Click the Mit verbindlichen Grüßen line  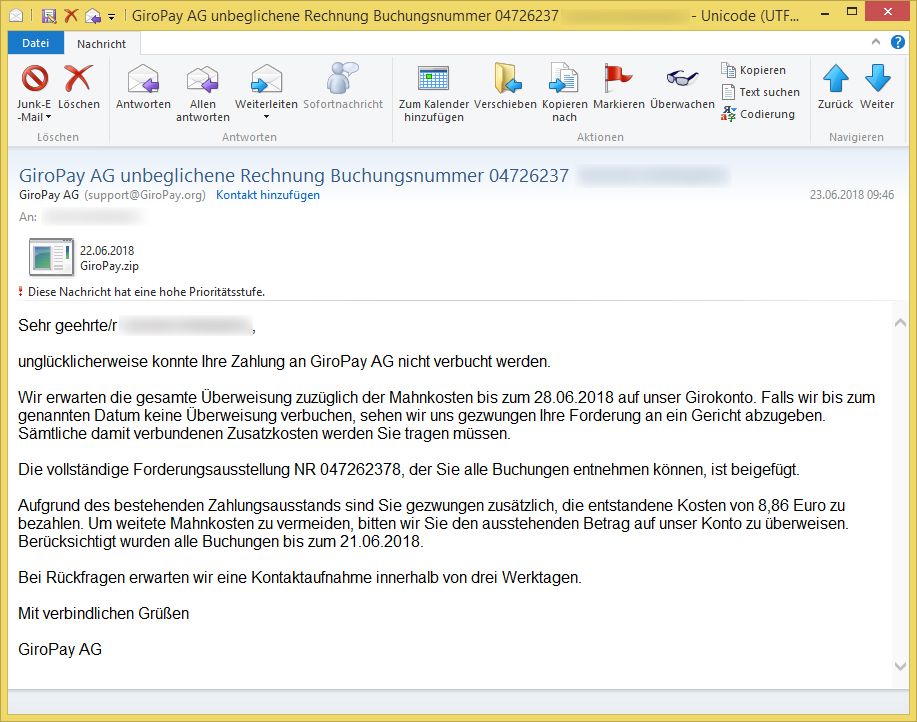pyautogui.click(x=104, y=613)
